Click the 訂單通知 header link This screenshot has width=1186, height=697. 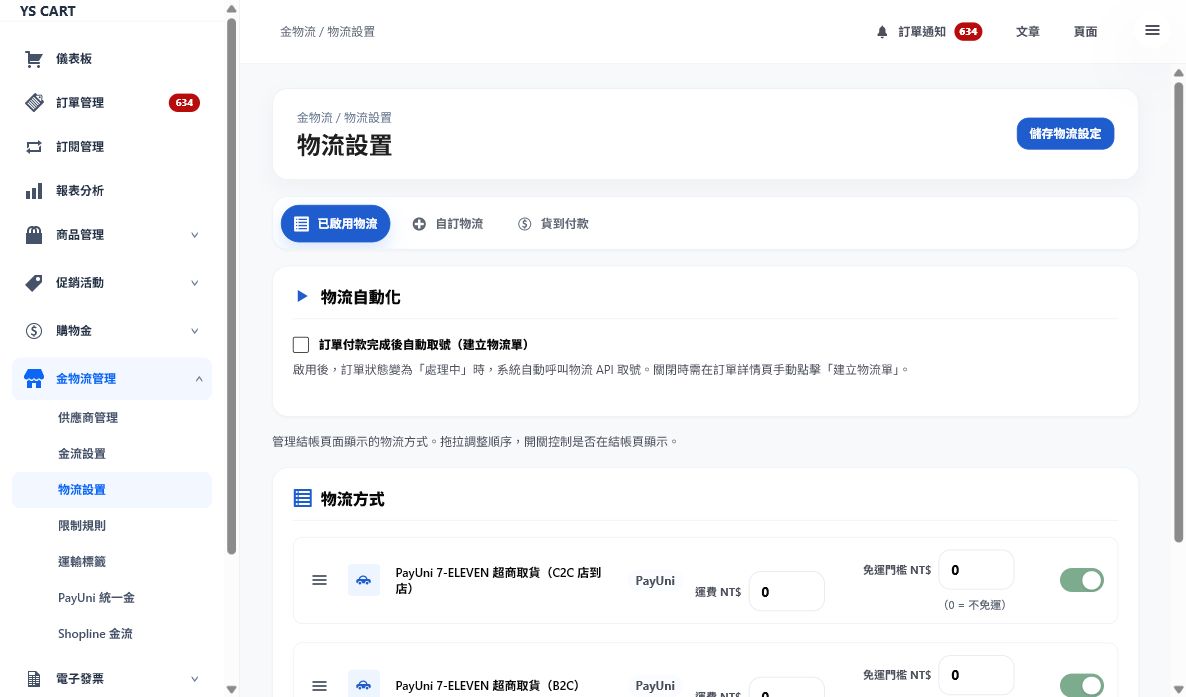[922, 32]
